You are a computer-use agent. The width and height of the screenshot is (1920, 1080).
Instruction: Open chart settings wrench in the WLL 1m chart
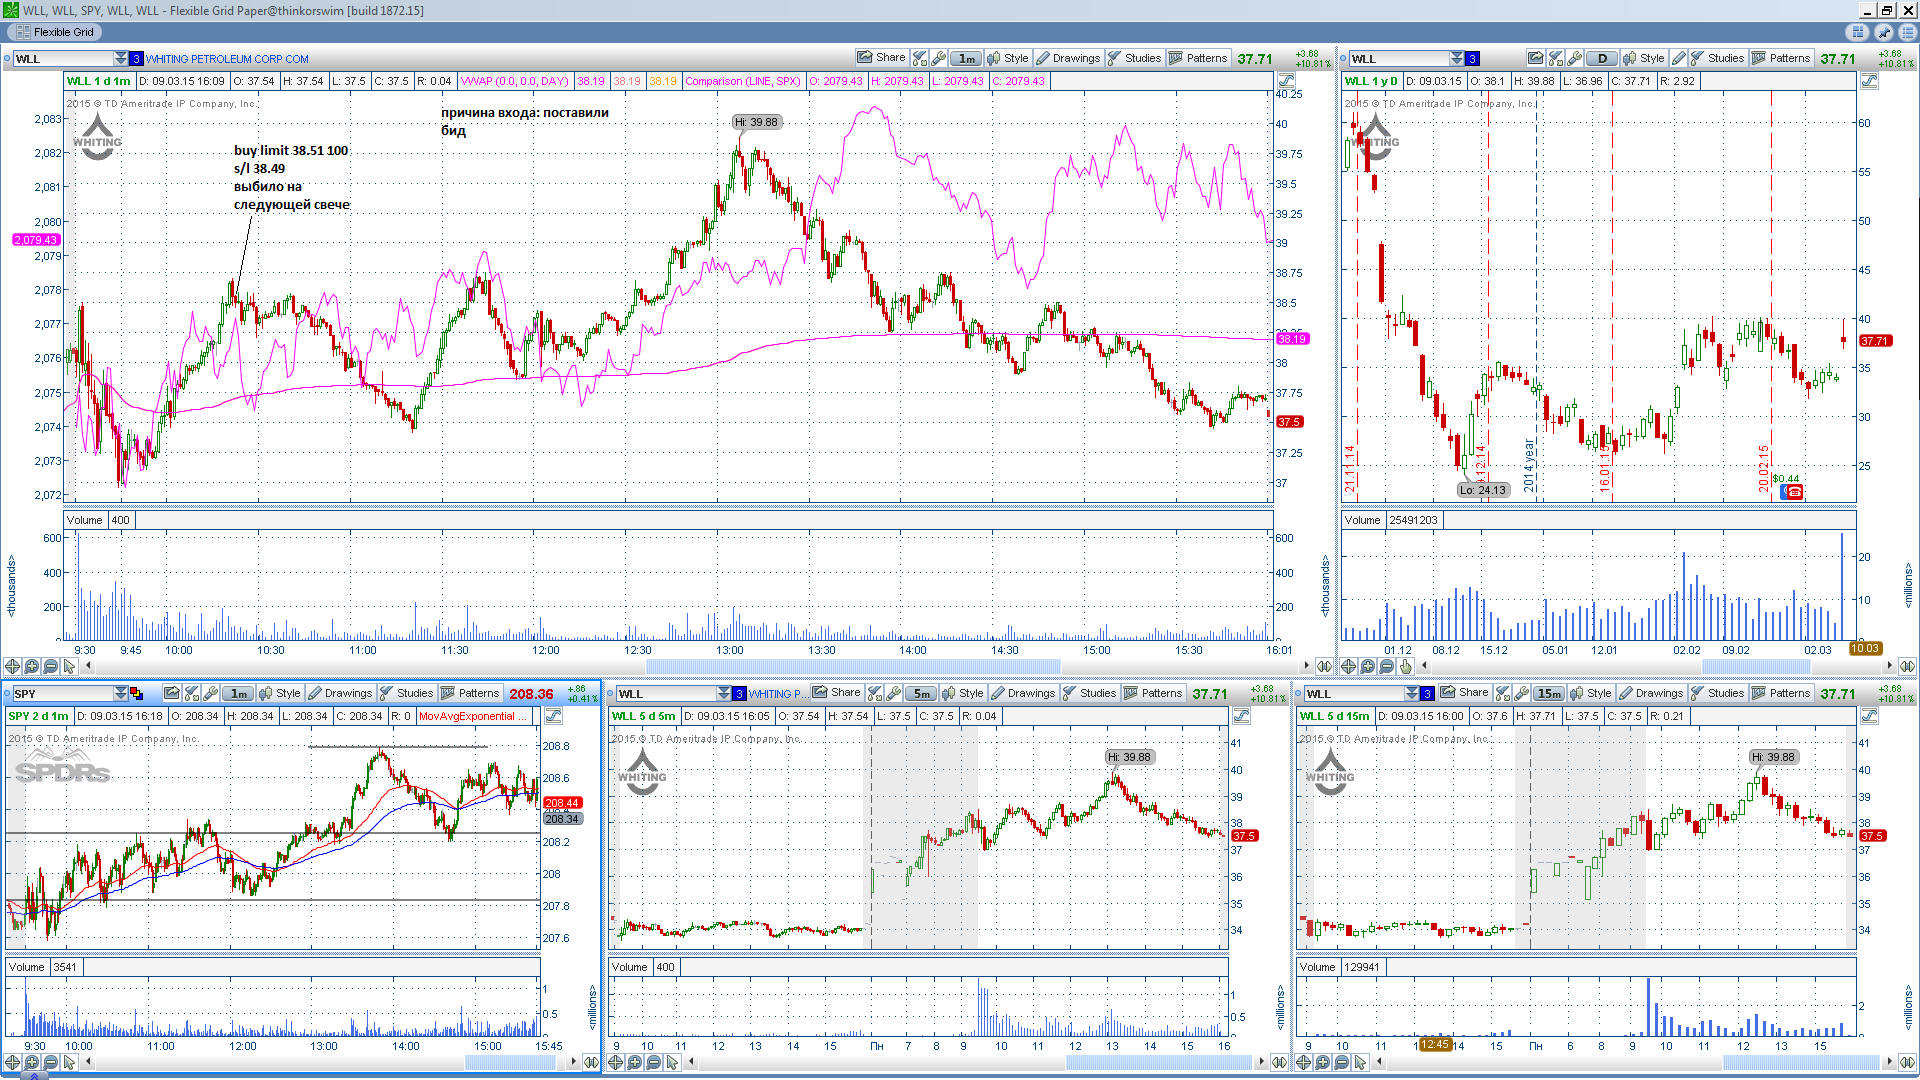939,58
